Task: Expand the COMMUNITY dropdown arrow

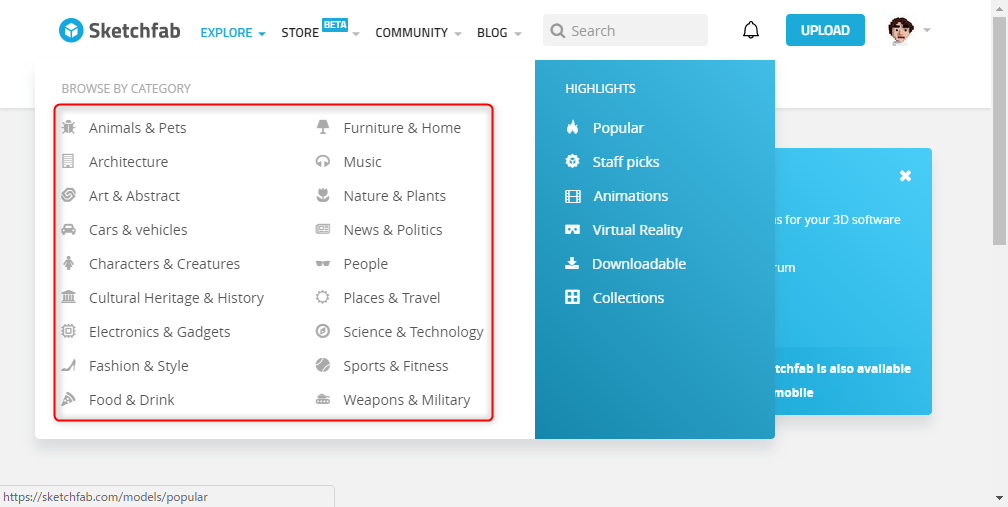Action: [458, 34]
